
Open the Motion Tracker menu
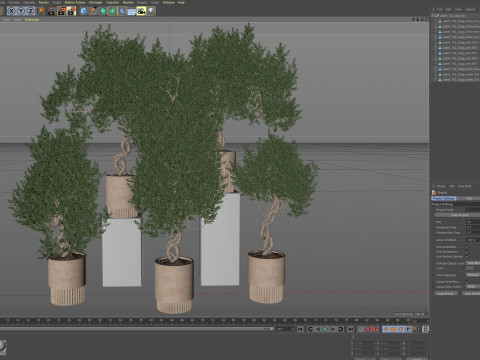(75, 2)
